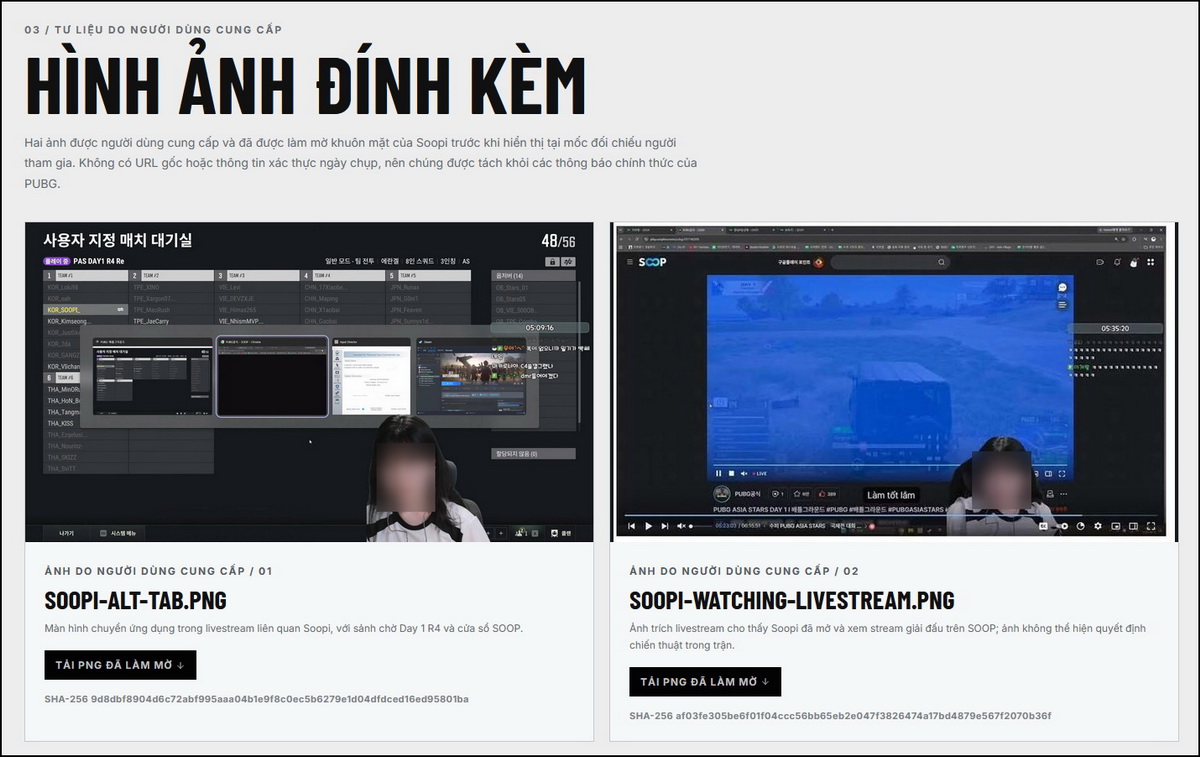Click skip-to-next in bottom player bar
This screenshot has height=757, width=1200.
coord(665,526)
